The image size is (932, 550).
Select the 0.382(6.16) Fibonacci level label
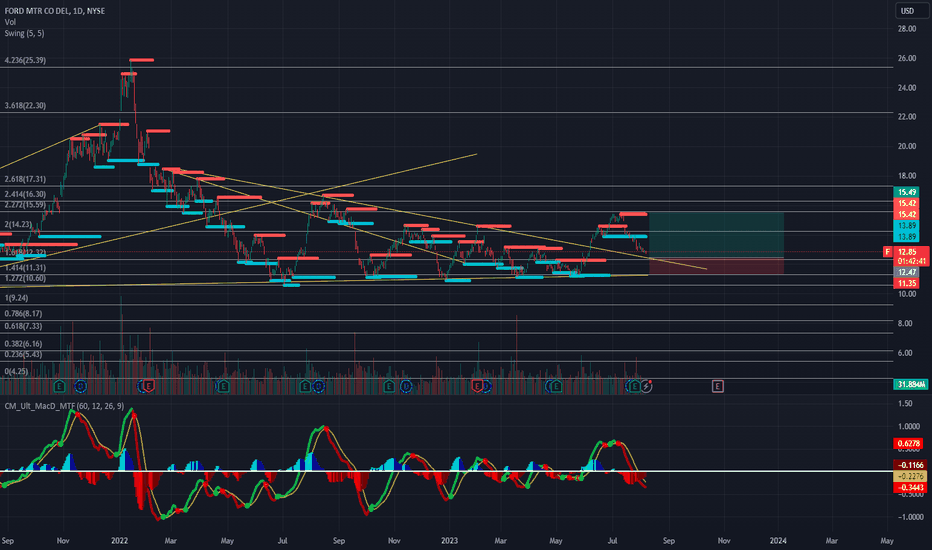pyautogui.click(x=23, y=344)
